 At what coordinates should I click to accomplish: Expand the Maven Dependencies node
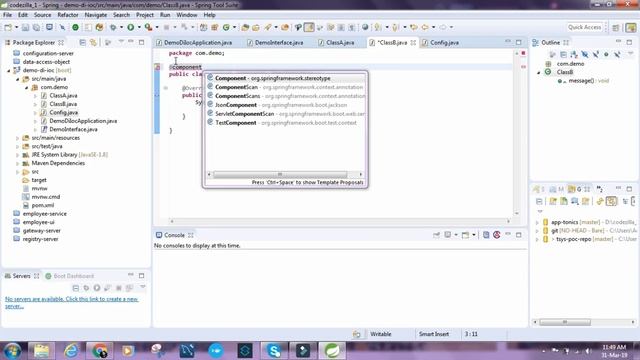pos(18,163)
